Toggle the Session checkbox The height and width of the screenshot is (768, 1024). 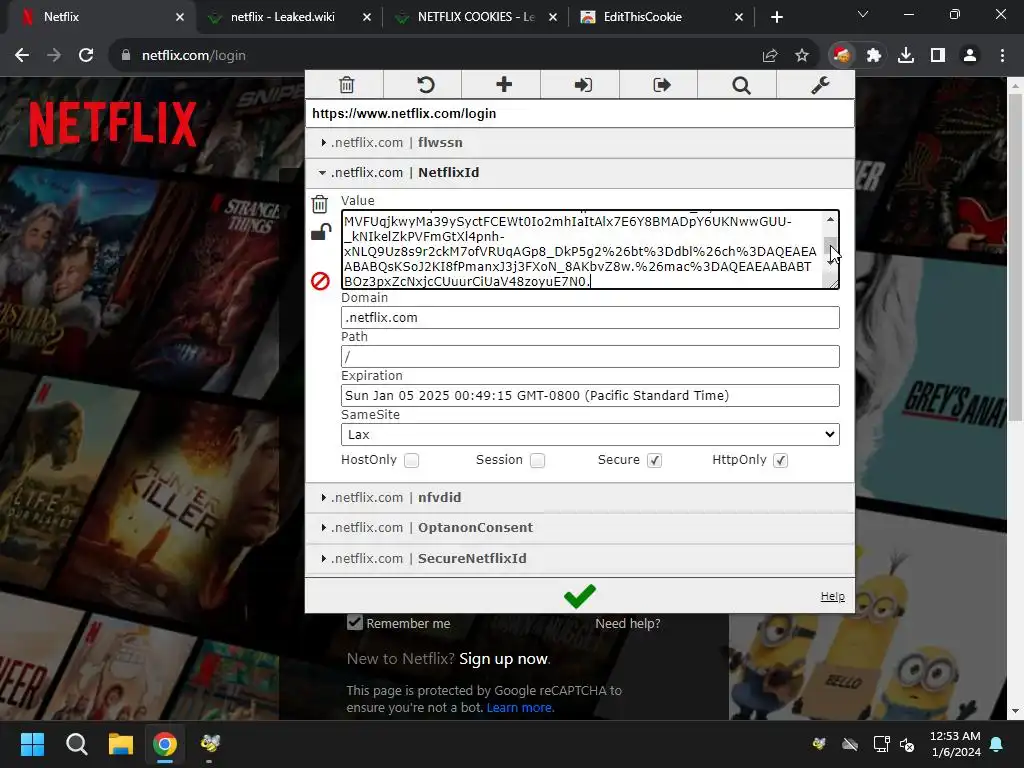[x=537, y=460]
